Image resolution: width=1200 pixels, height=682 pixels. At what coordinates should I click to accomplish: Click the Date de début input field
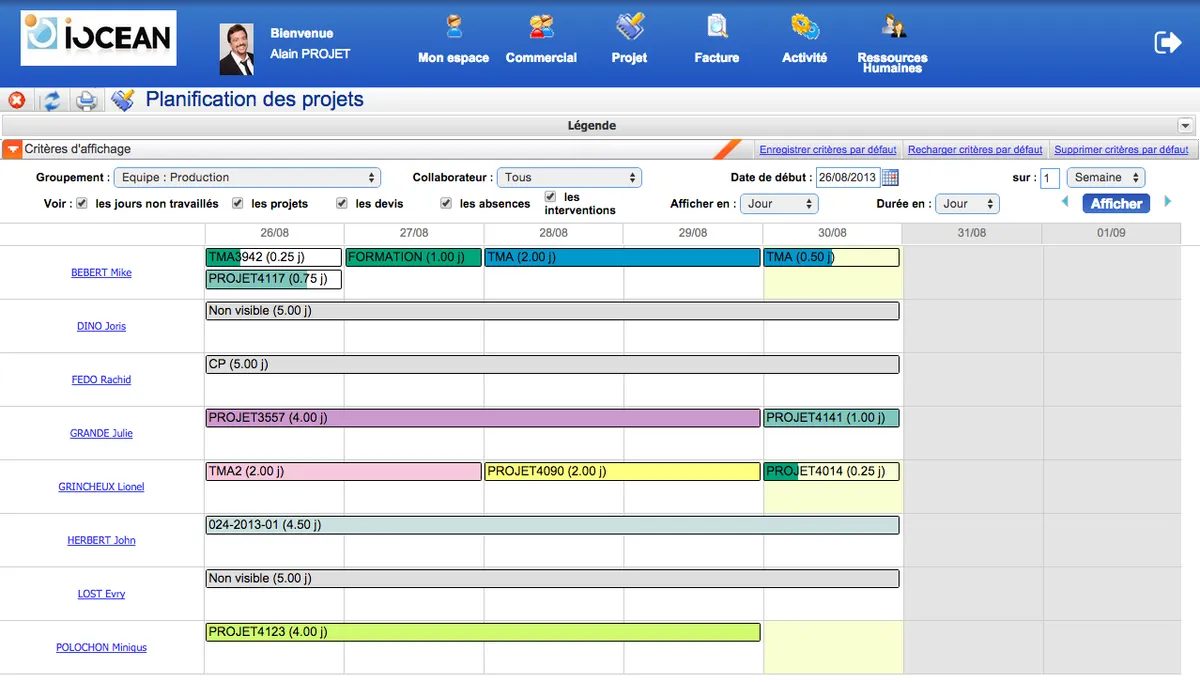click(847, 178)
